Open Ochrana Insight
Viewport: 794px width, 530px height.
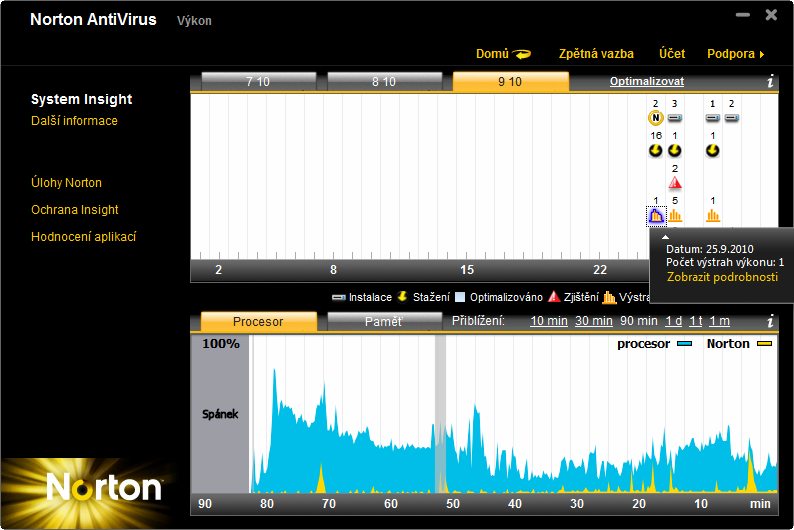tap(75, 210)
